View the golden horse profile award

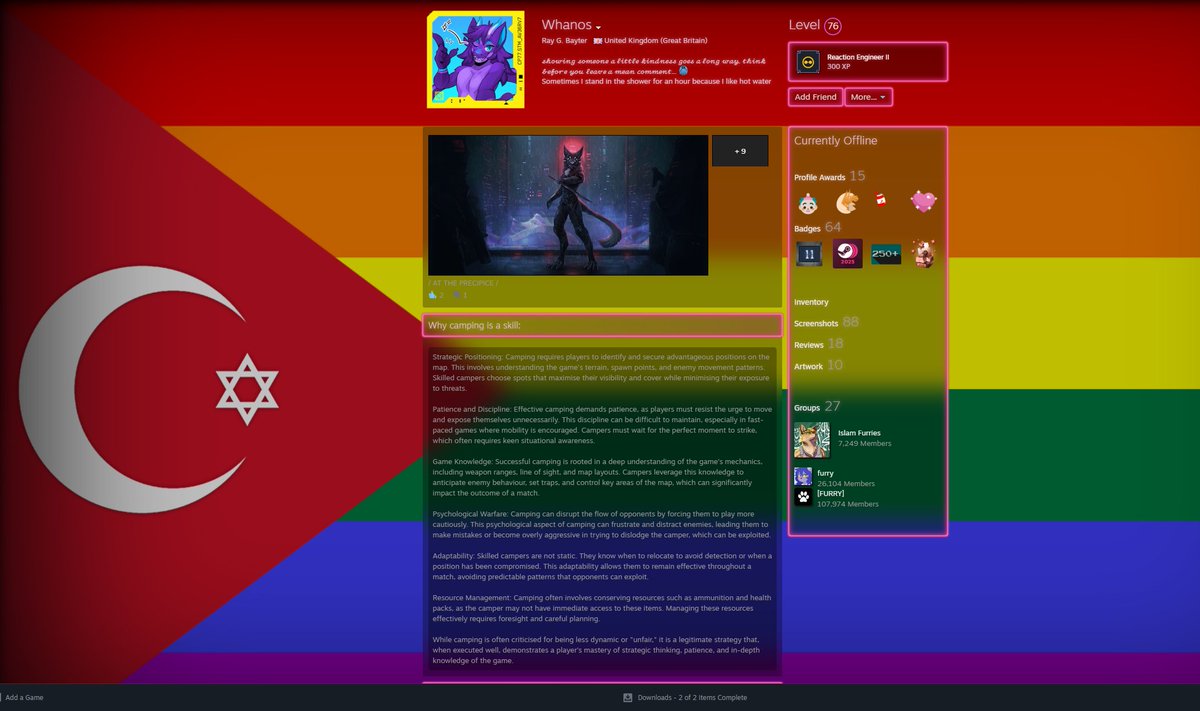point(846,203)
